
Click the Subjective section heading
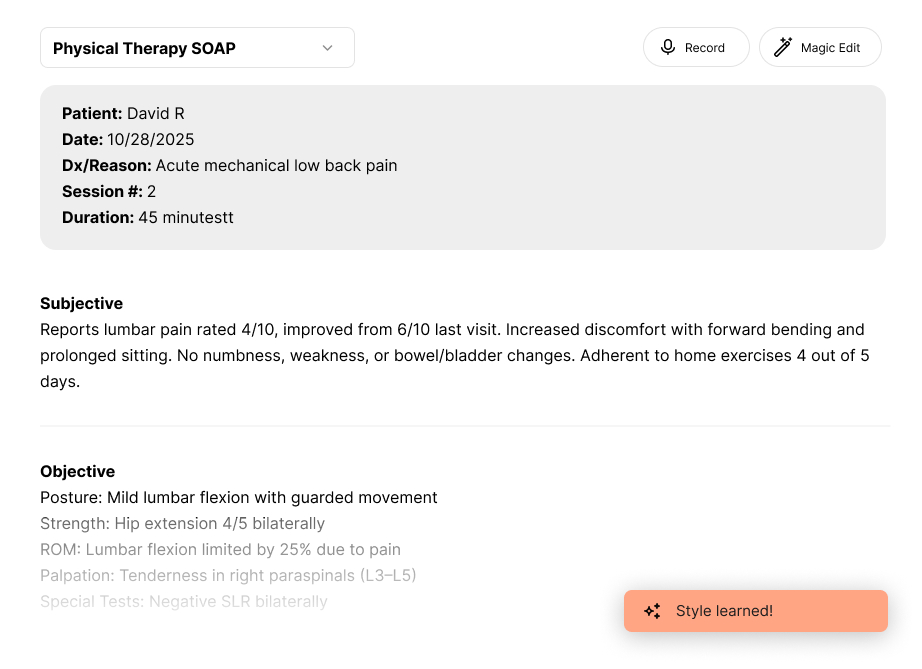81,303
